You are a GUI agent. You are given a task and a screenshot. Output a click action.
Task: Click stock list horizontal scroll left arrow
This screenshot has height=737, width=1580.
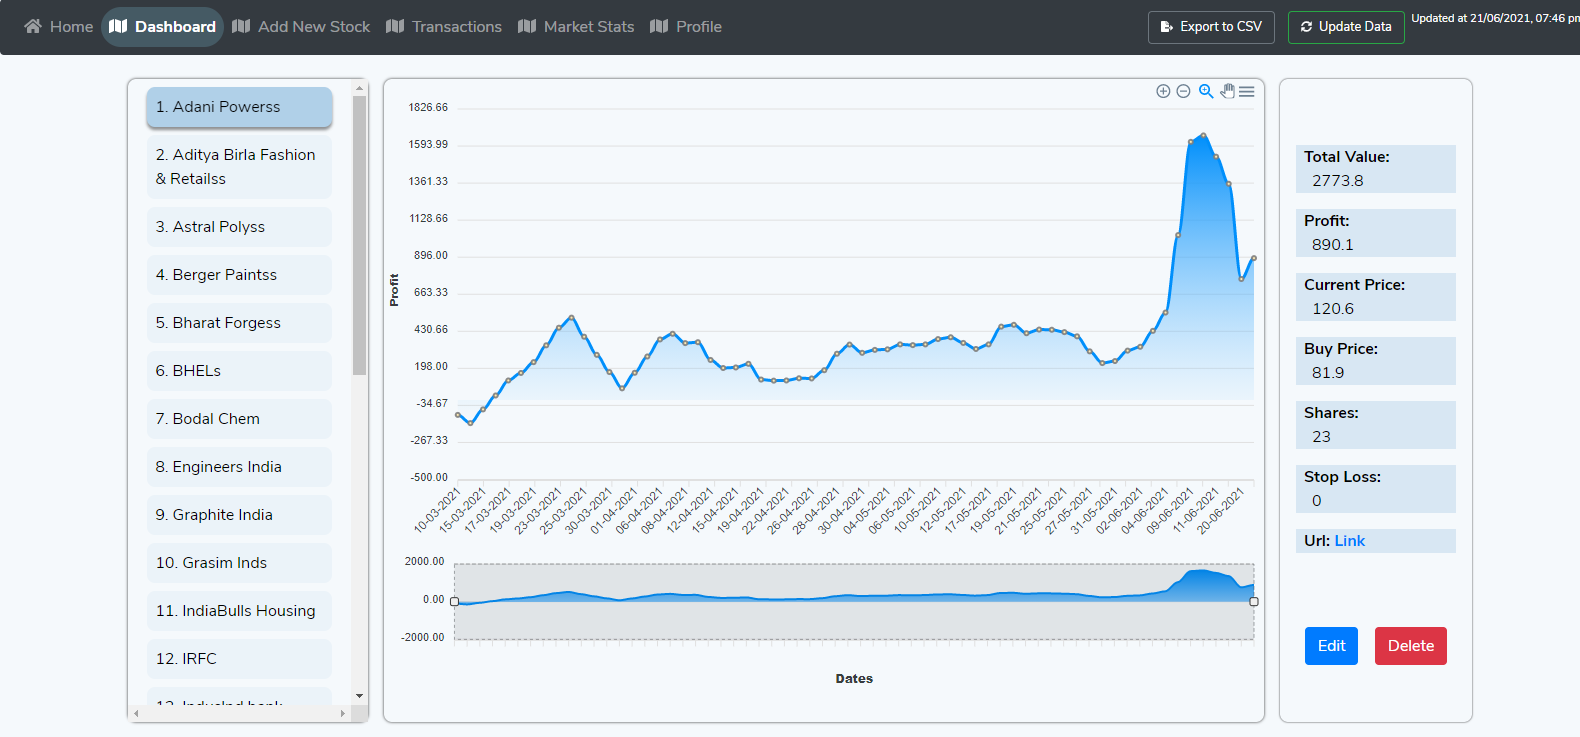(x=137, y=713)
